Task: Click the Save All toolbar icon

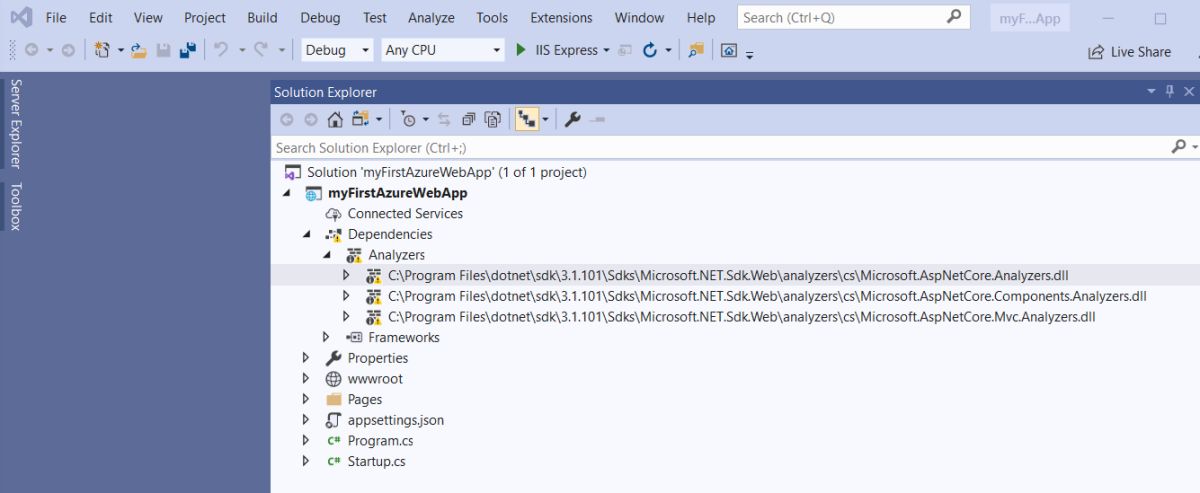Action: (x=187, y=50)
